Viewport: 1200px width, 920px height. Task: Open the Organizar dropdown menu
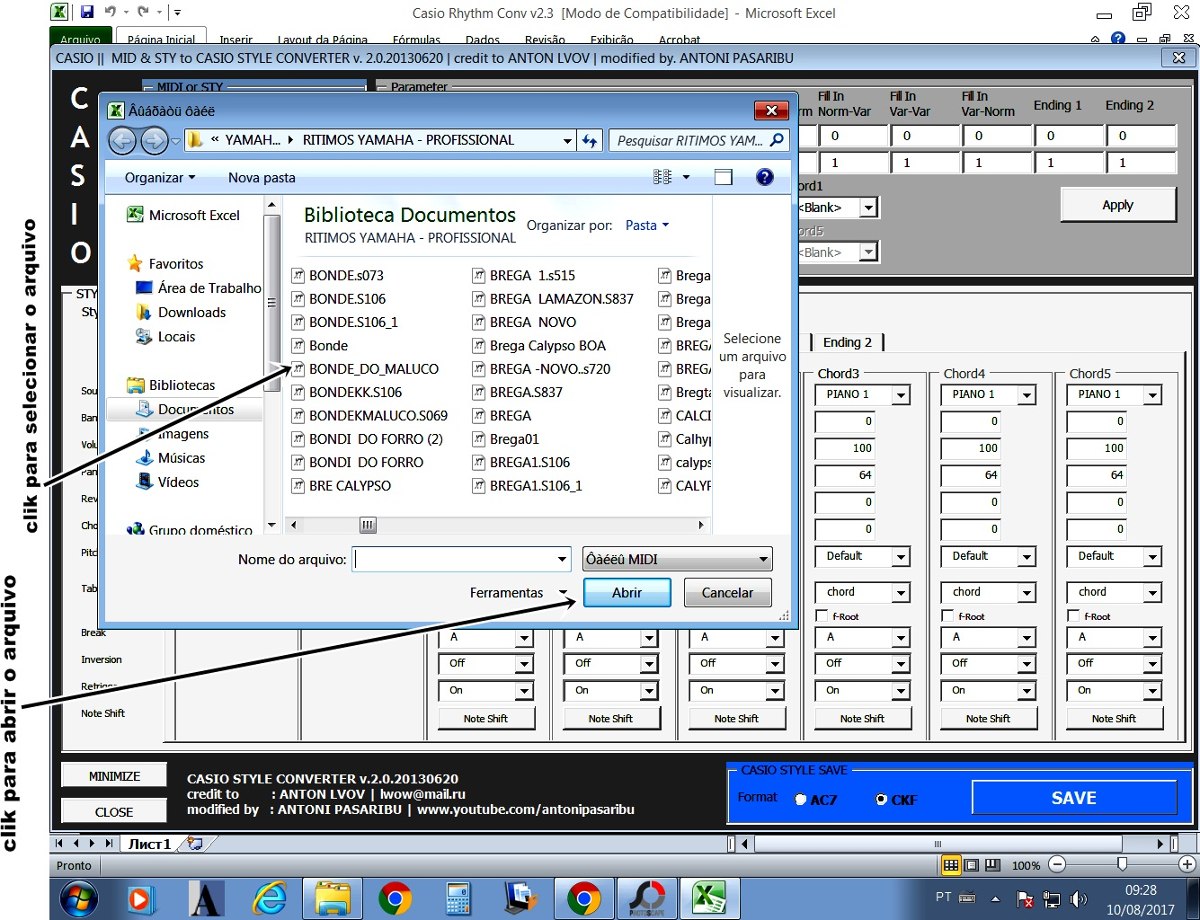(x=159, y=177)
